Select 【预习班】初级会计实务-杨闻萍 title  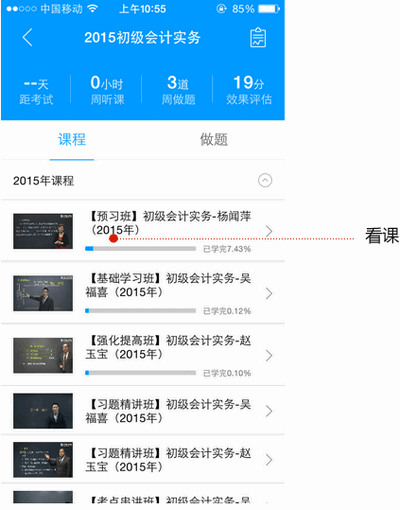coord(168,223)
